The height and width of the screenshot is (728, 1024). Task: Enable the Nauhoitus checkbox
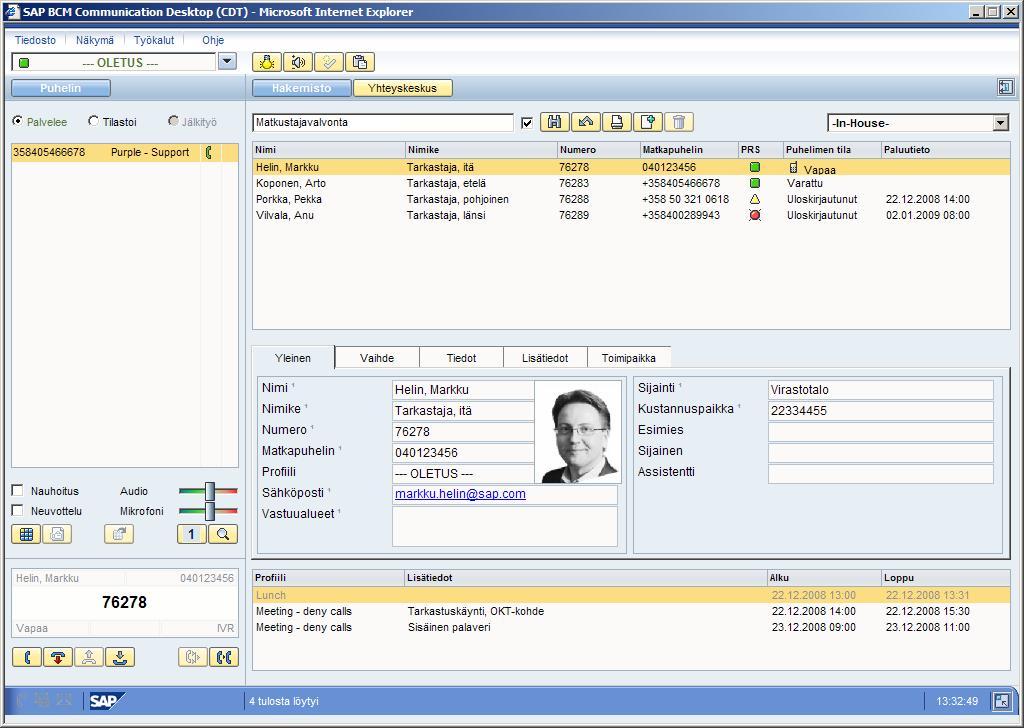18,490
